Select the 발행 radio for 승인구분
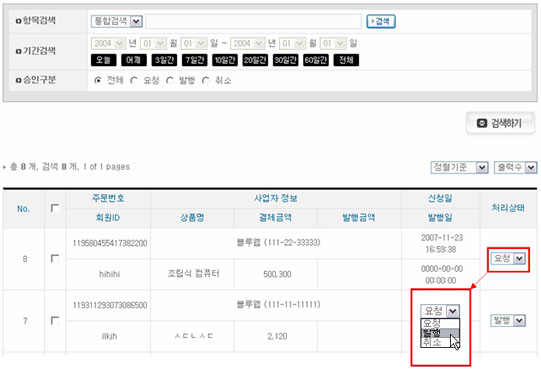This screenshot has height=372, width=541. point(169,81)
